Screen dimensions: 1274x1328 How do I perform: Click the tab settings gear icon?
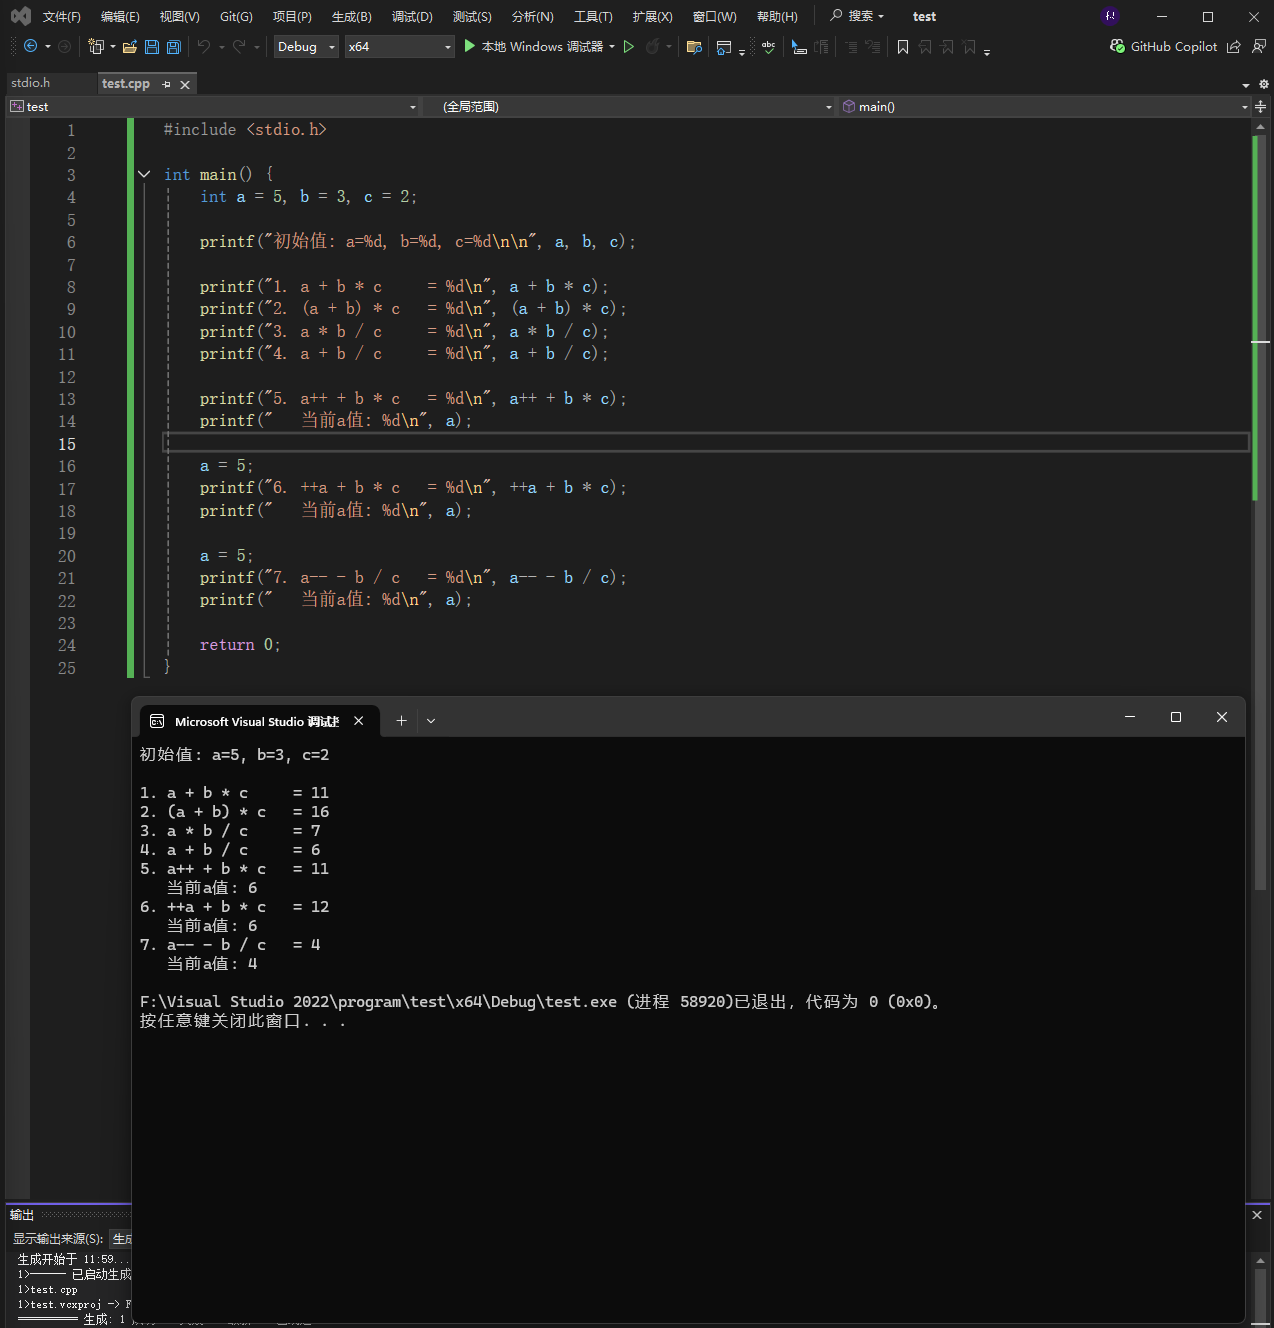(x=1264, y=84)
